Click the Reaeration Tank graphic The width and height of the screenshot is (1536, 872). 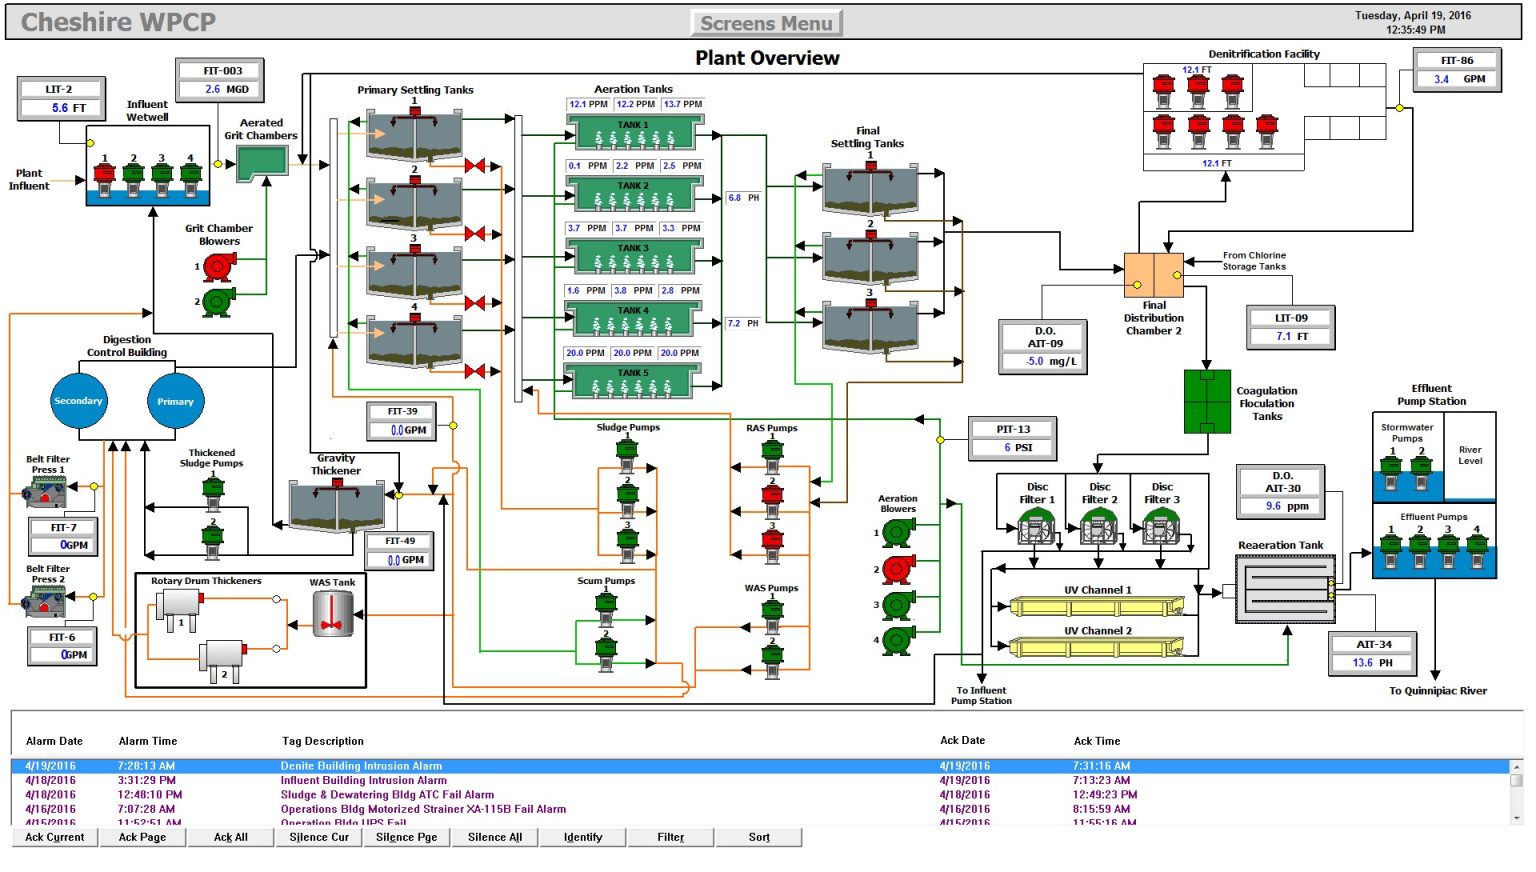1285,589
